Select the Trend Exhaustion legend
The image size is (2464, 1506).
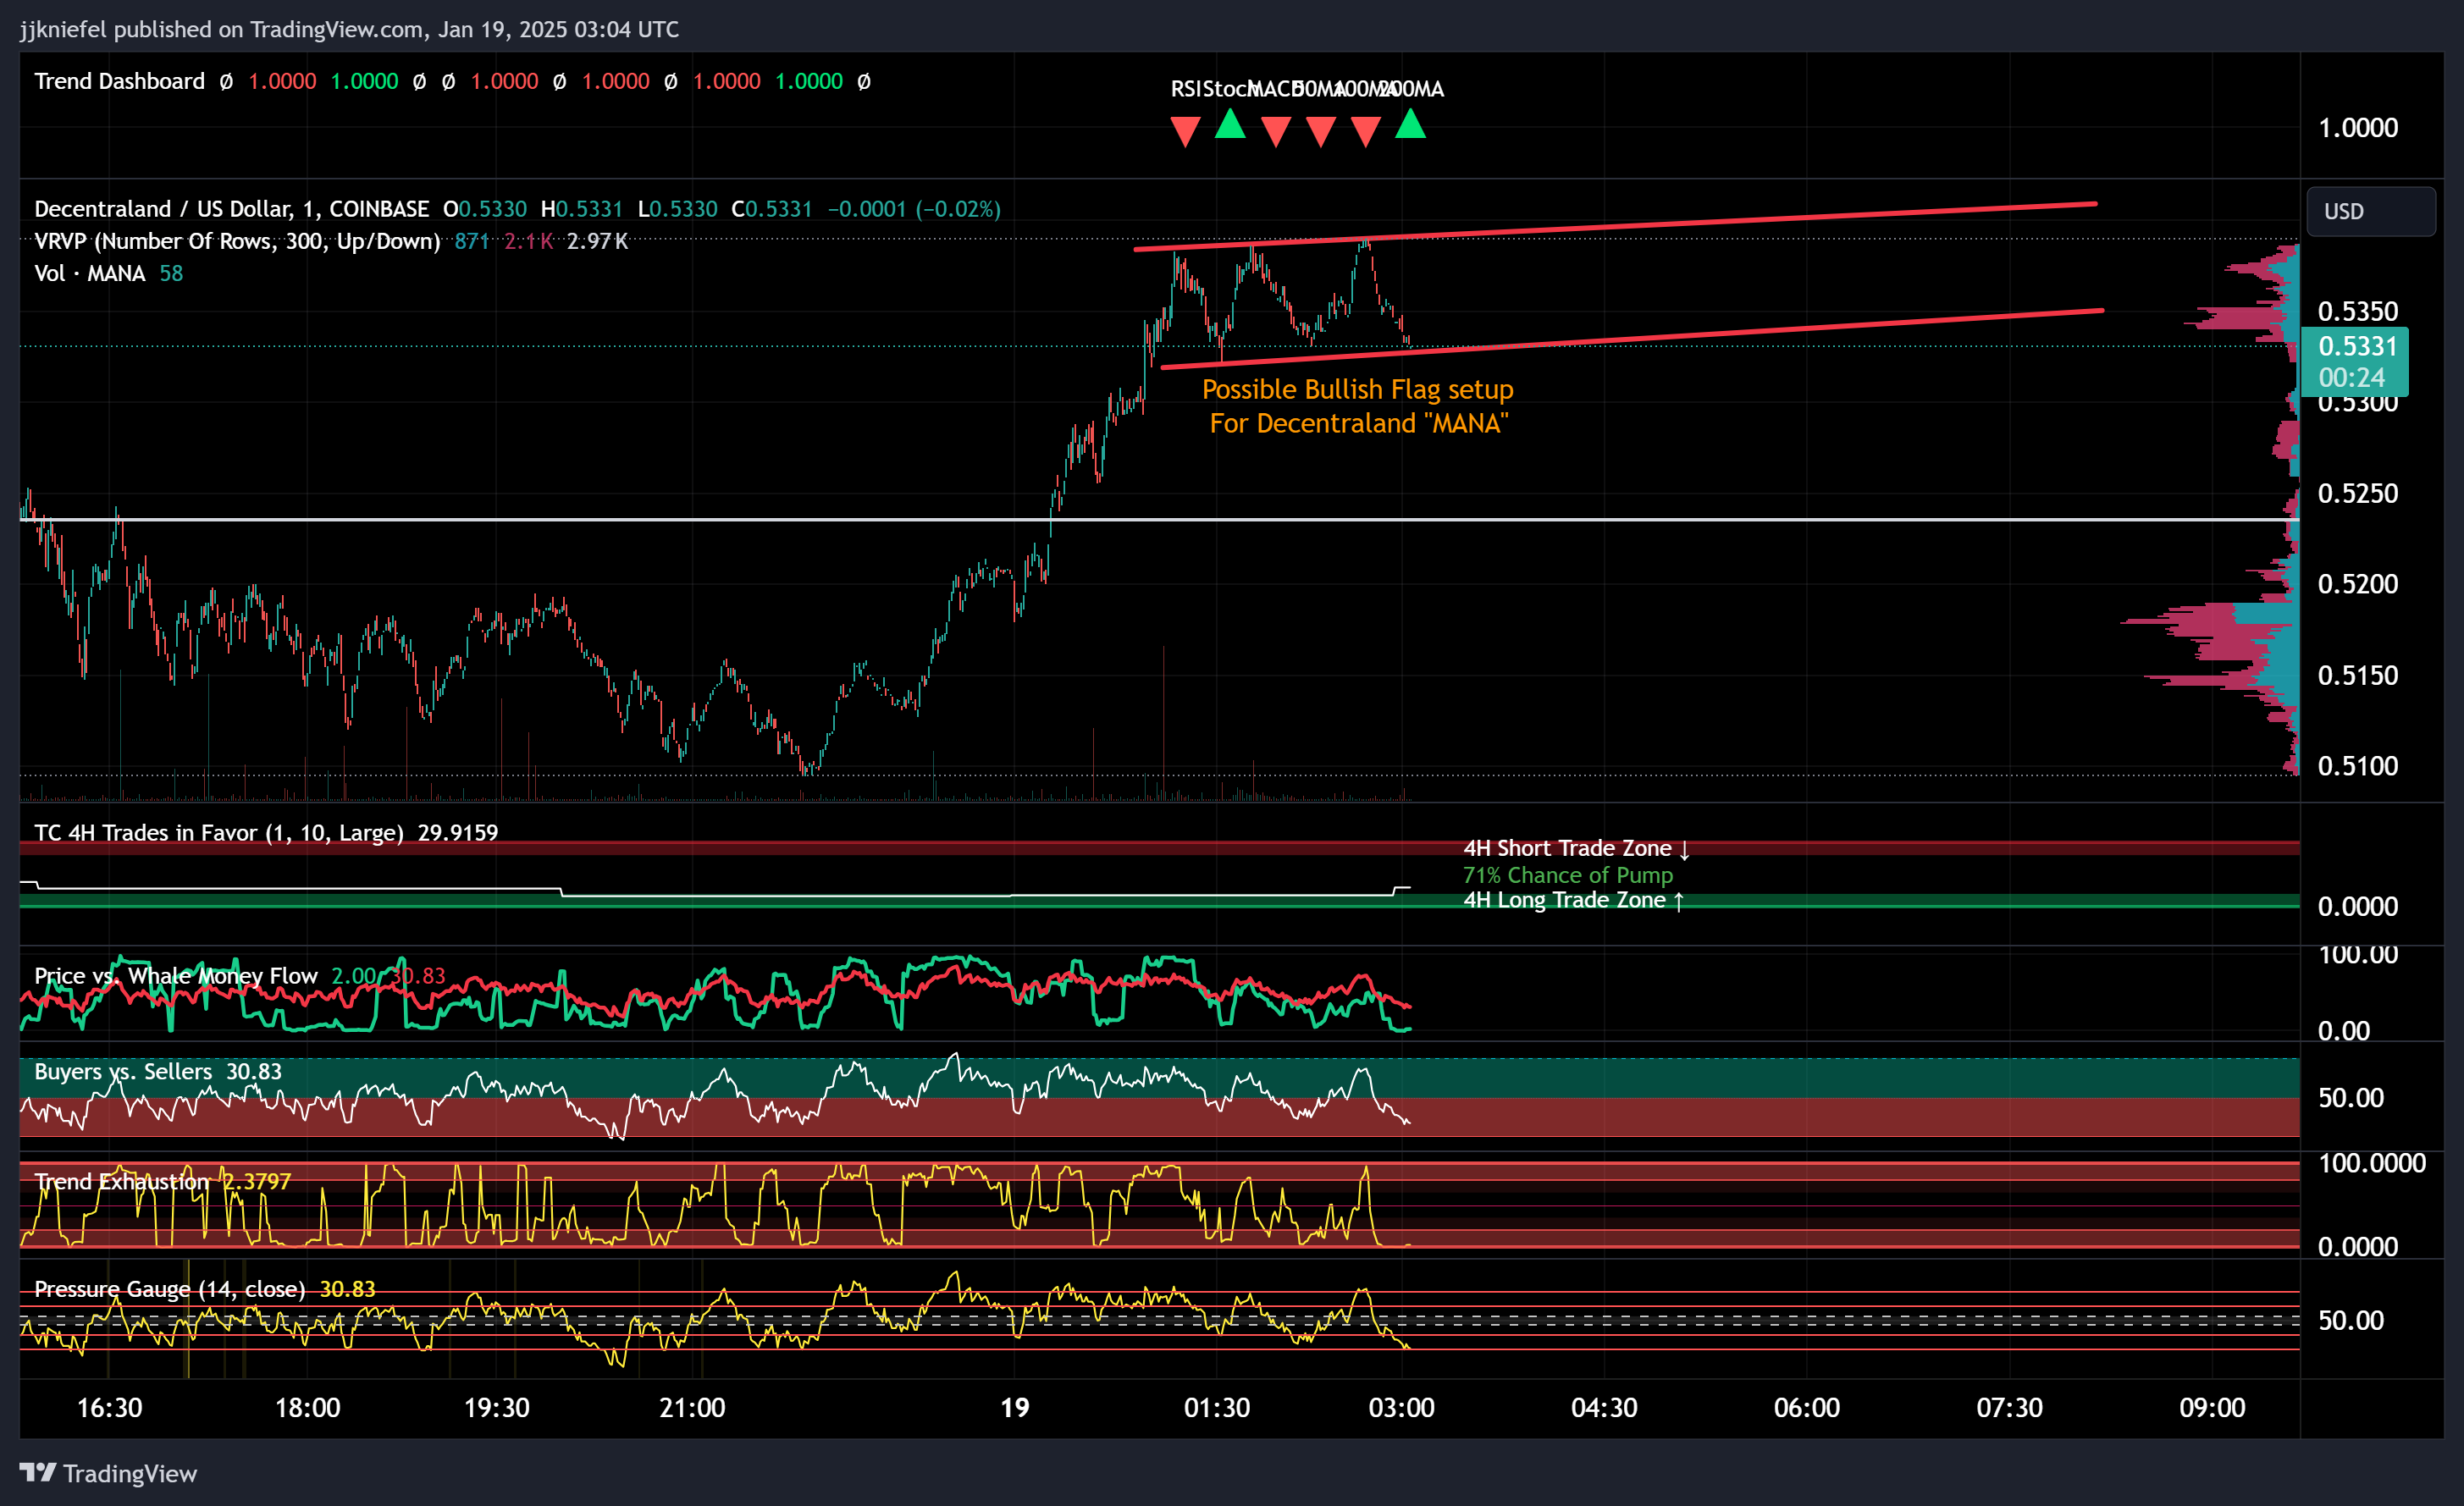coord(122,1181)
